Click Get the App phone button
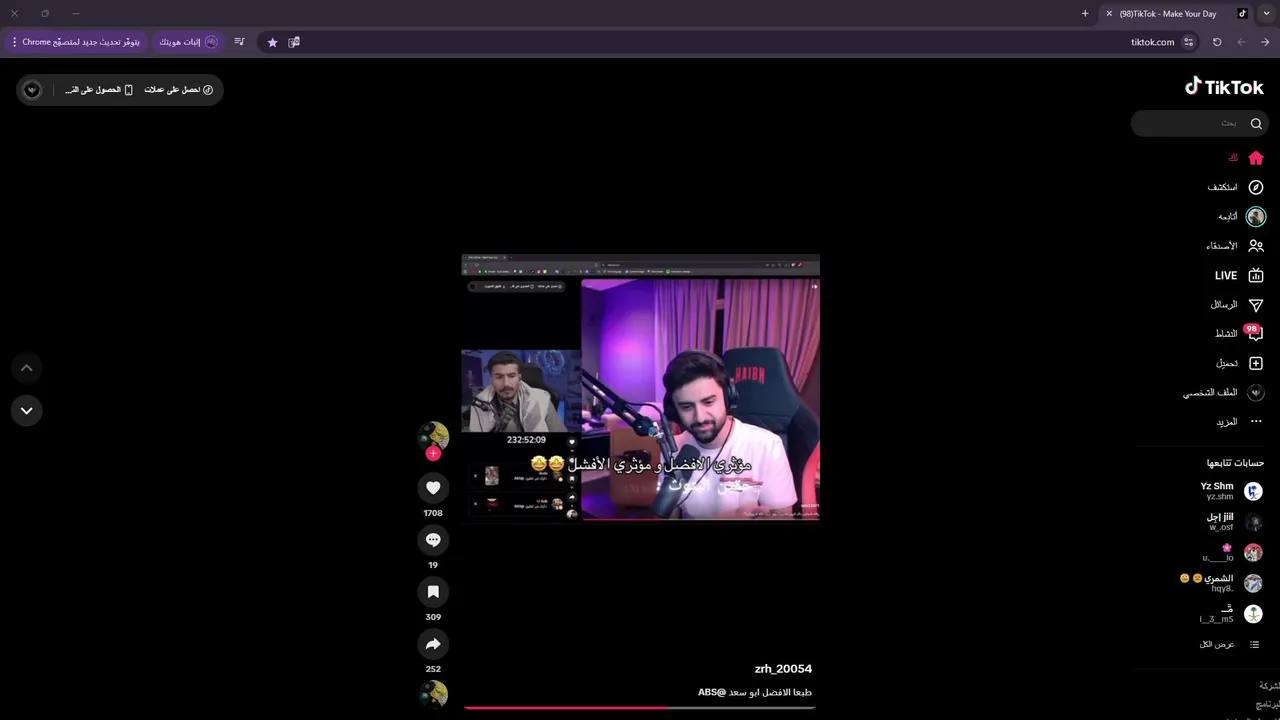Screen dimensions: 1280x720 [99, 90]
